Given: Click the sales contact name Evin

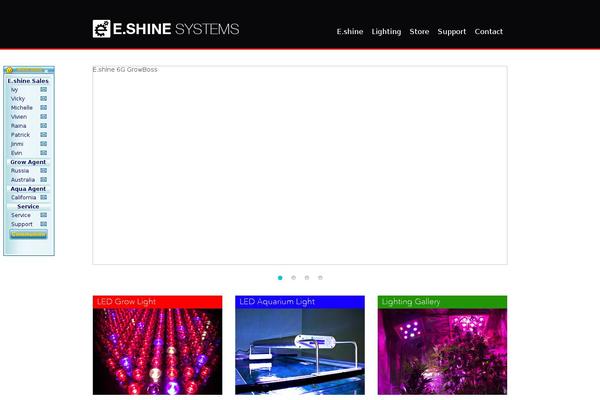Looking at the screenshot, I should [16, 153].
